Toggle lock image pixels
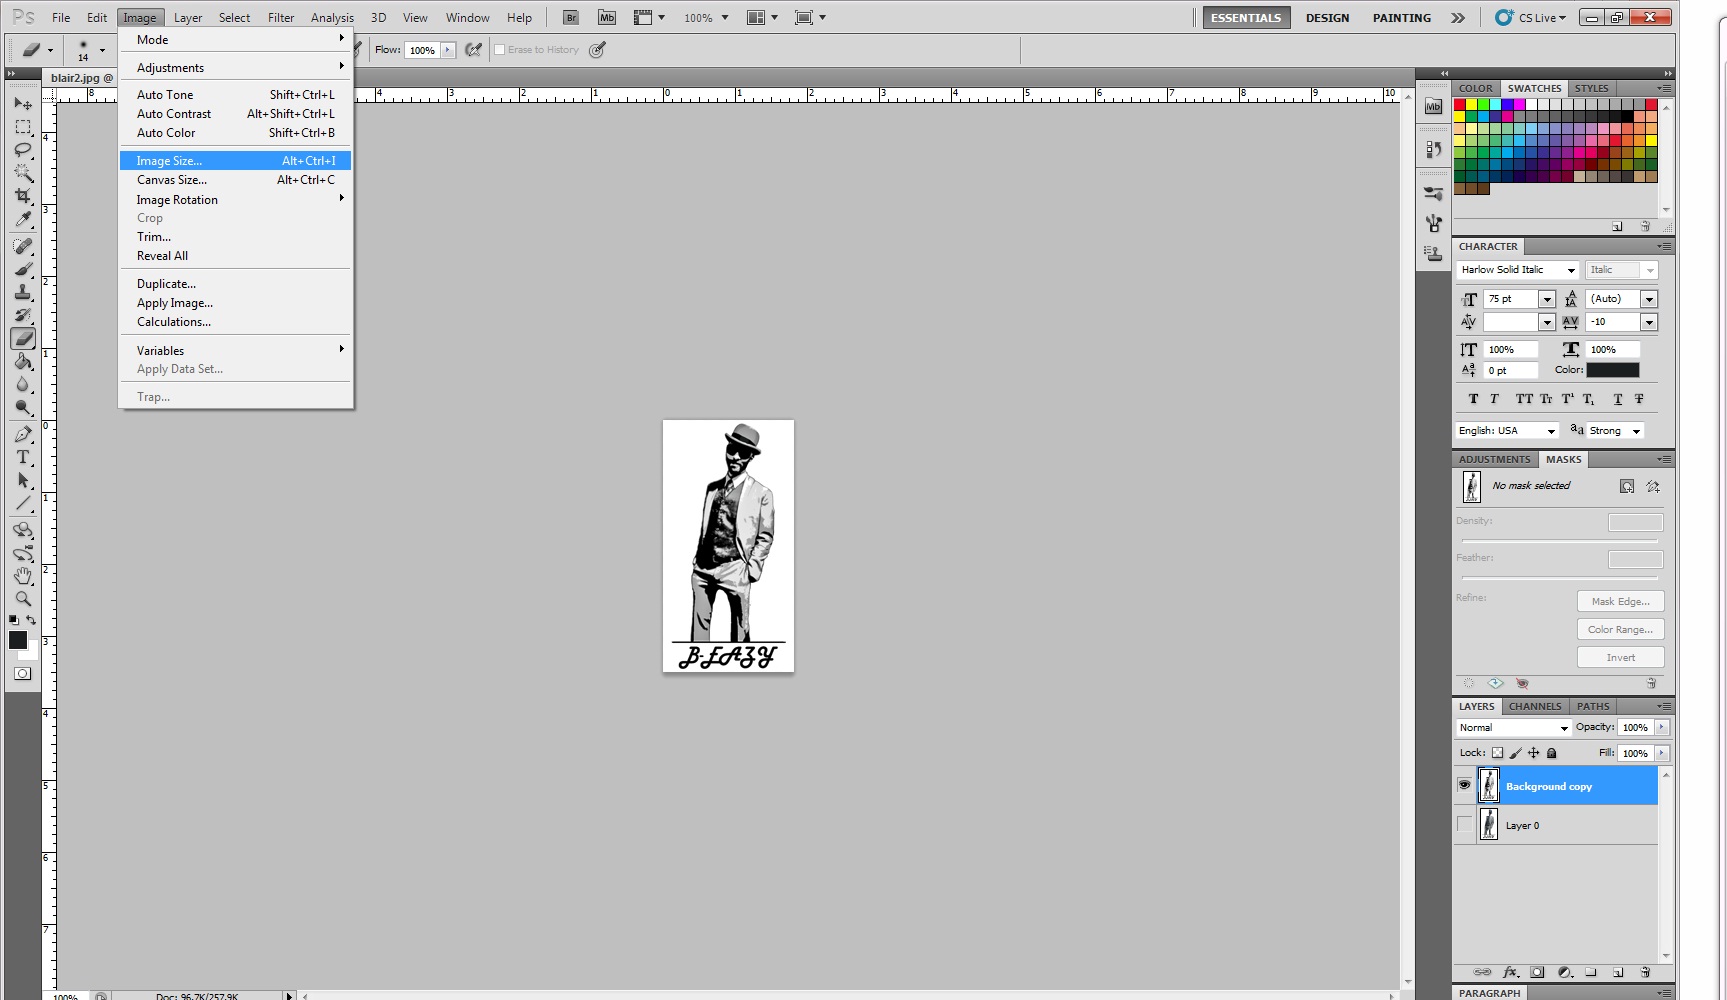 (x=1515, y=753)
